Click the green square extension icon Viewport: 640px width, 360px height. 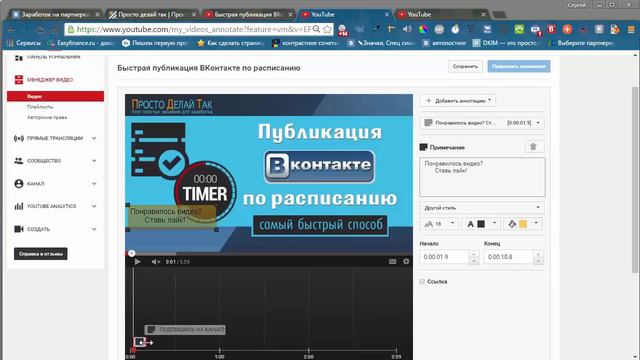(519, 29)
